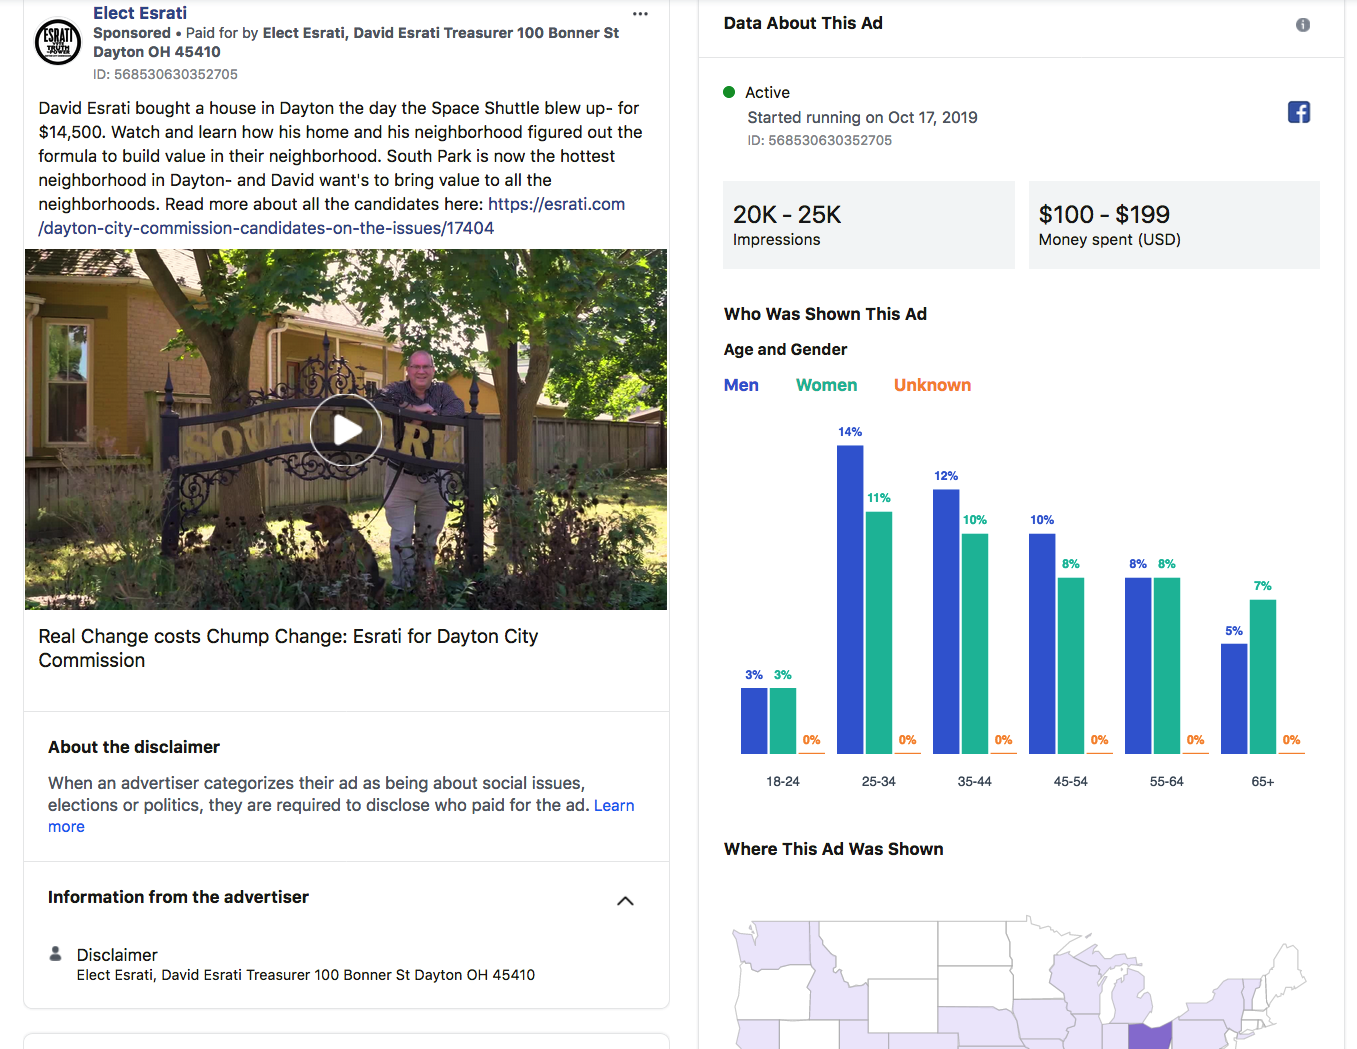Click the 7% women bar for 65+

[x=1262, y=676]
